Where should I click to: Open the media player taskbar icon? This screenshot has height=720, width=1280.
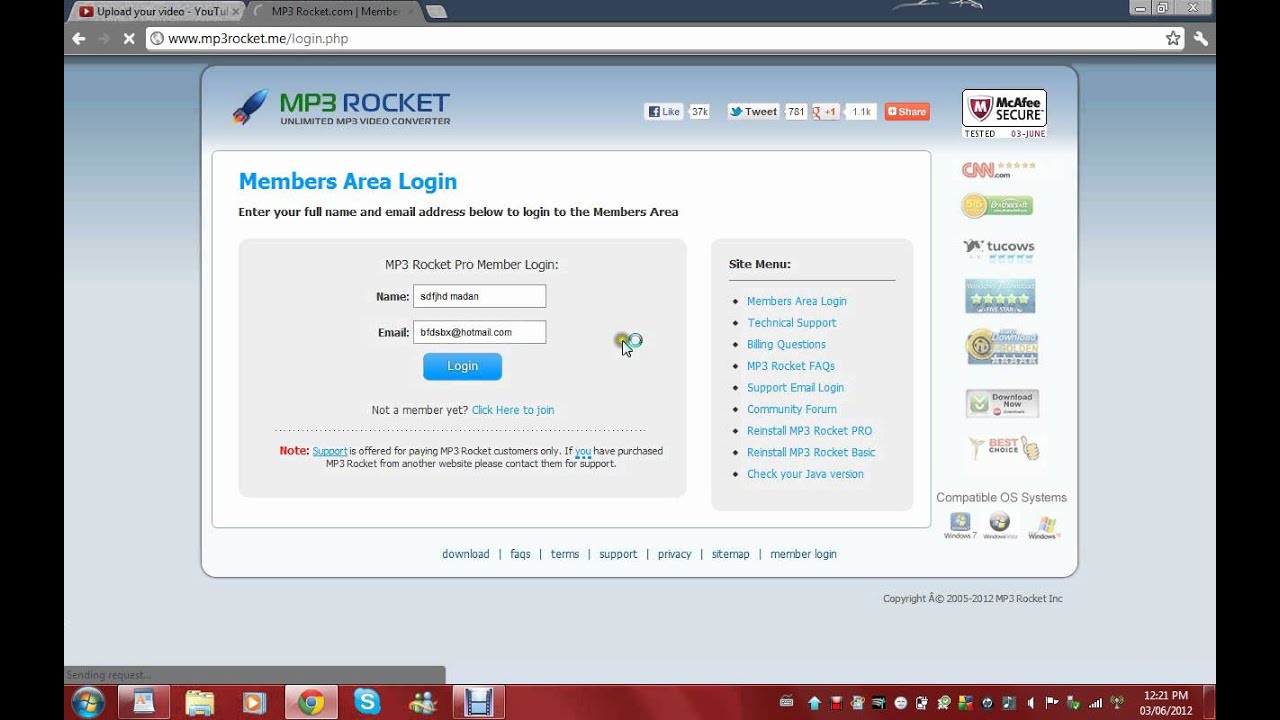[255, 703]
